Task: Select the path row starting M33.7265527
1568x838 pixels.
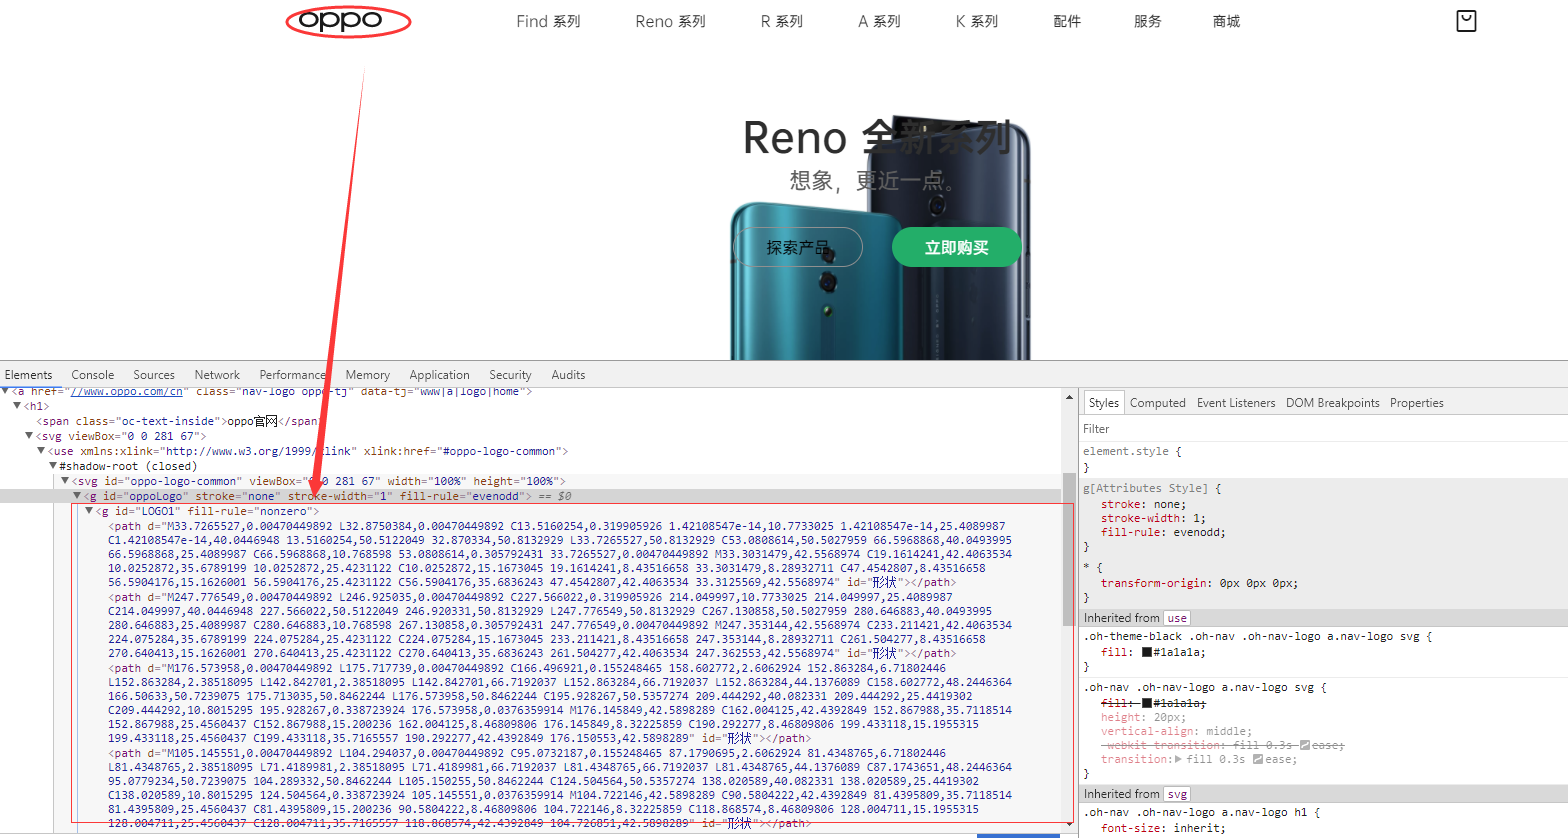Action: coord(560,554)
